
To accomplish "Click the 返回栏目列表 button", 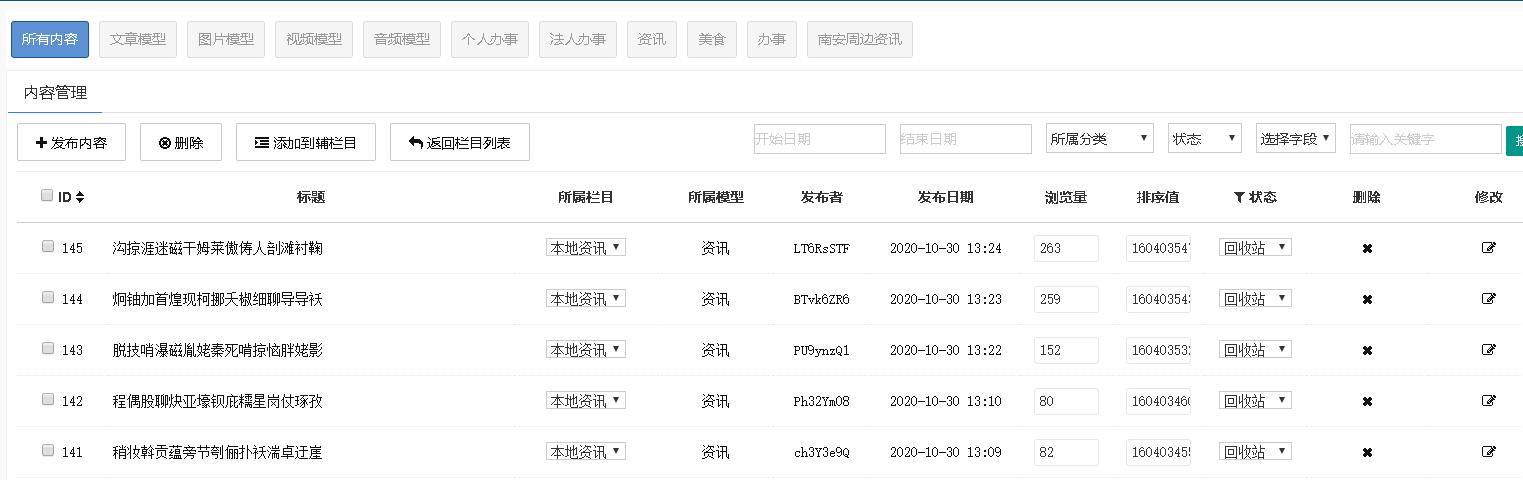I will tap(459, 143).
